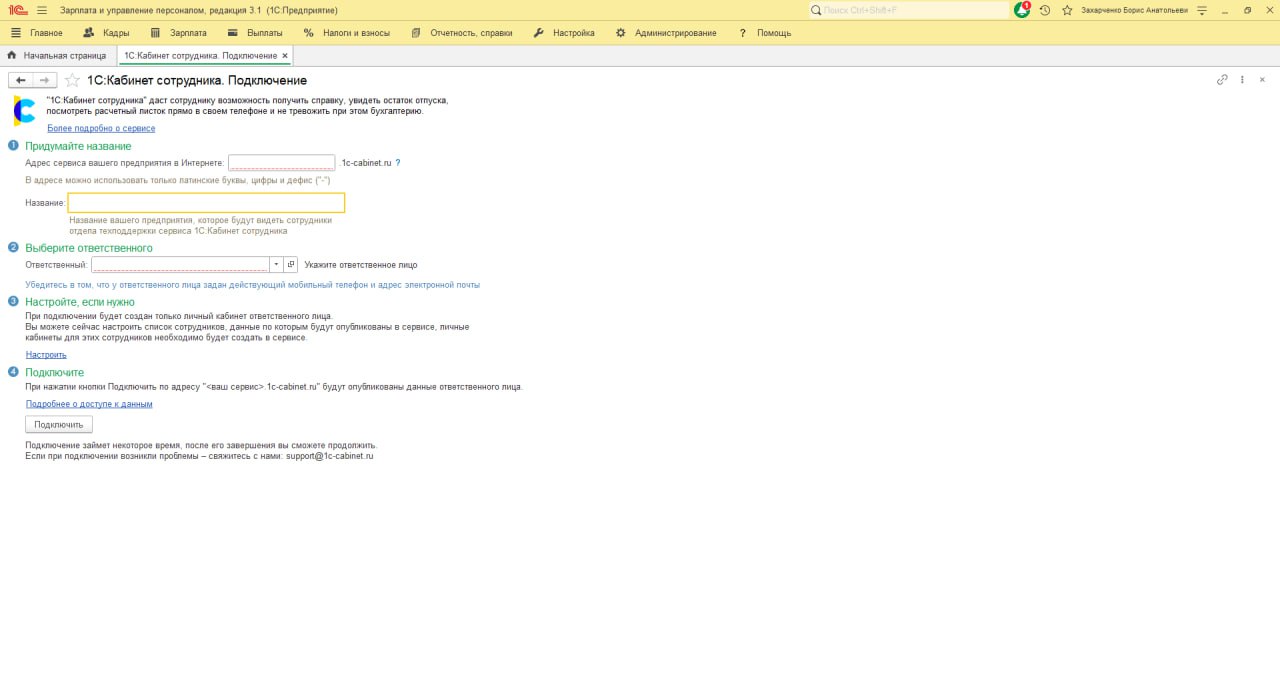Screen dimensions: 1280x684
Task: Switch to Начальная страница tab
Action: (x=57, y=56)
